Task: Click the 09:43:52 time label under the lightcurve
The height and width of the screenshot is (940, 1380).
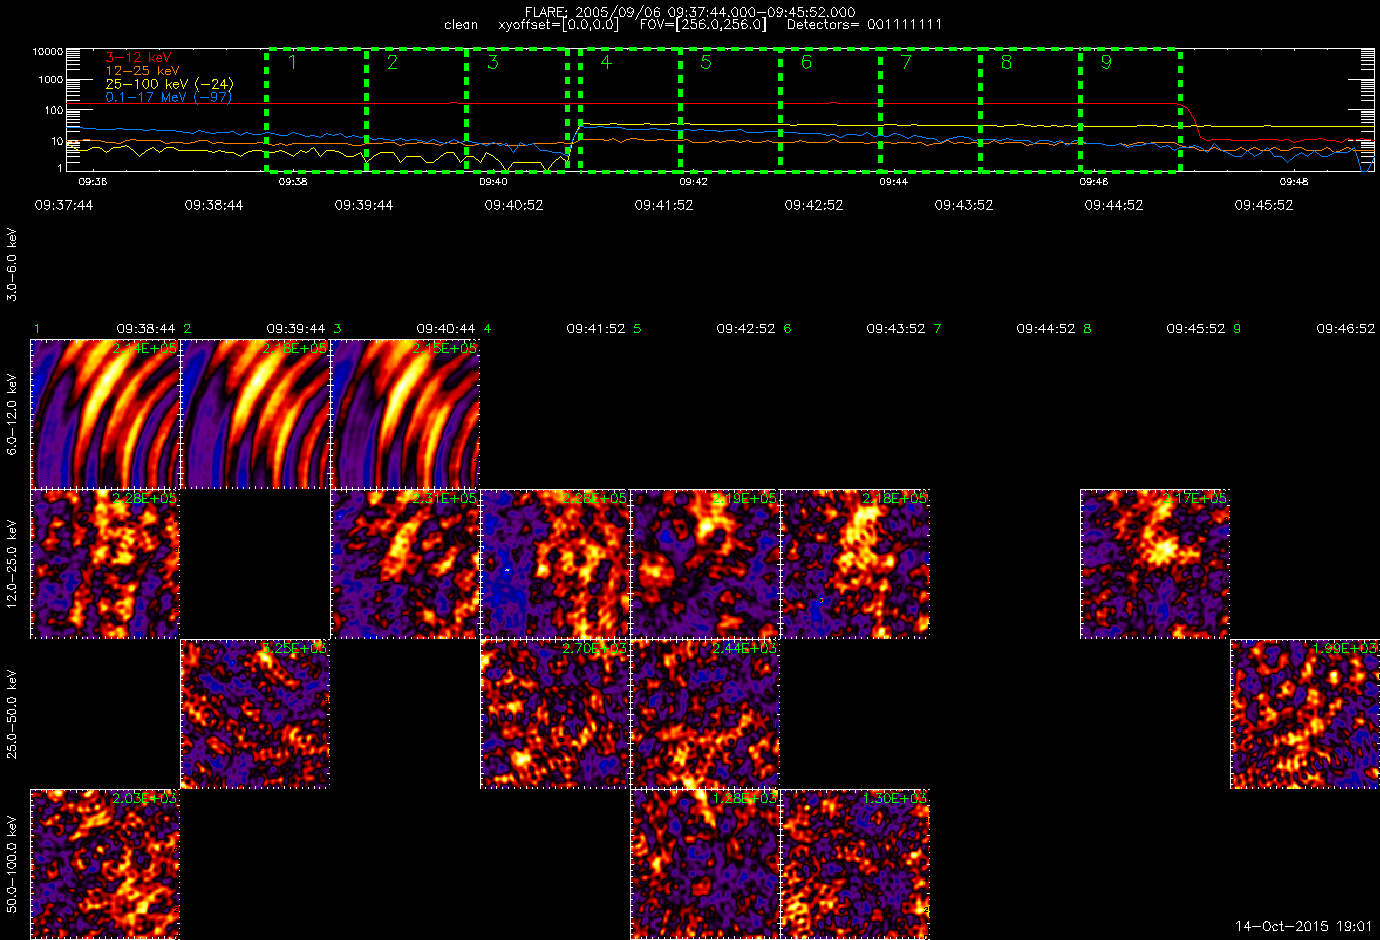Action: (964, 205)
